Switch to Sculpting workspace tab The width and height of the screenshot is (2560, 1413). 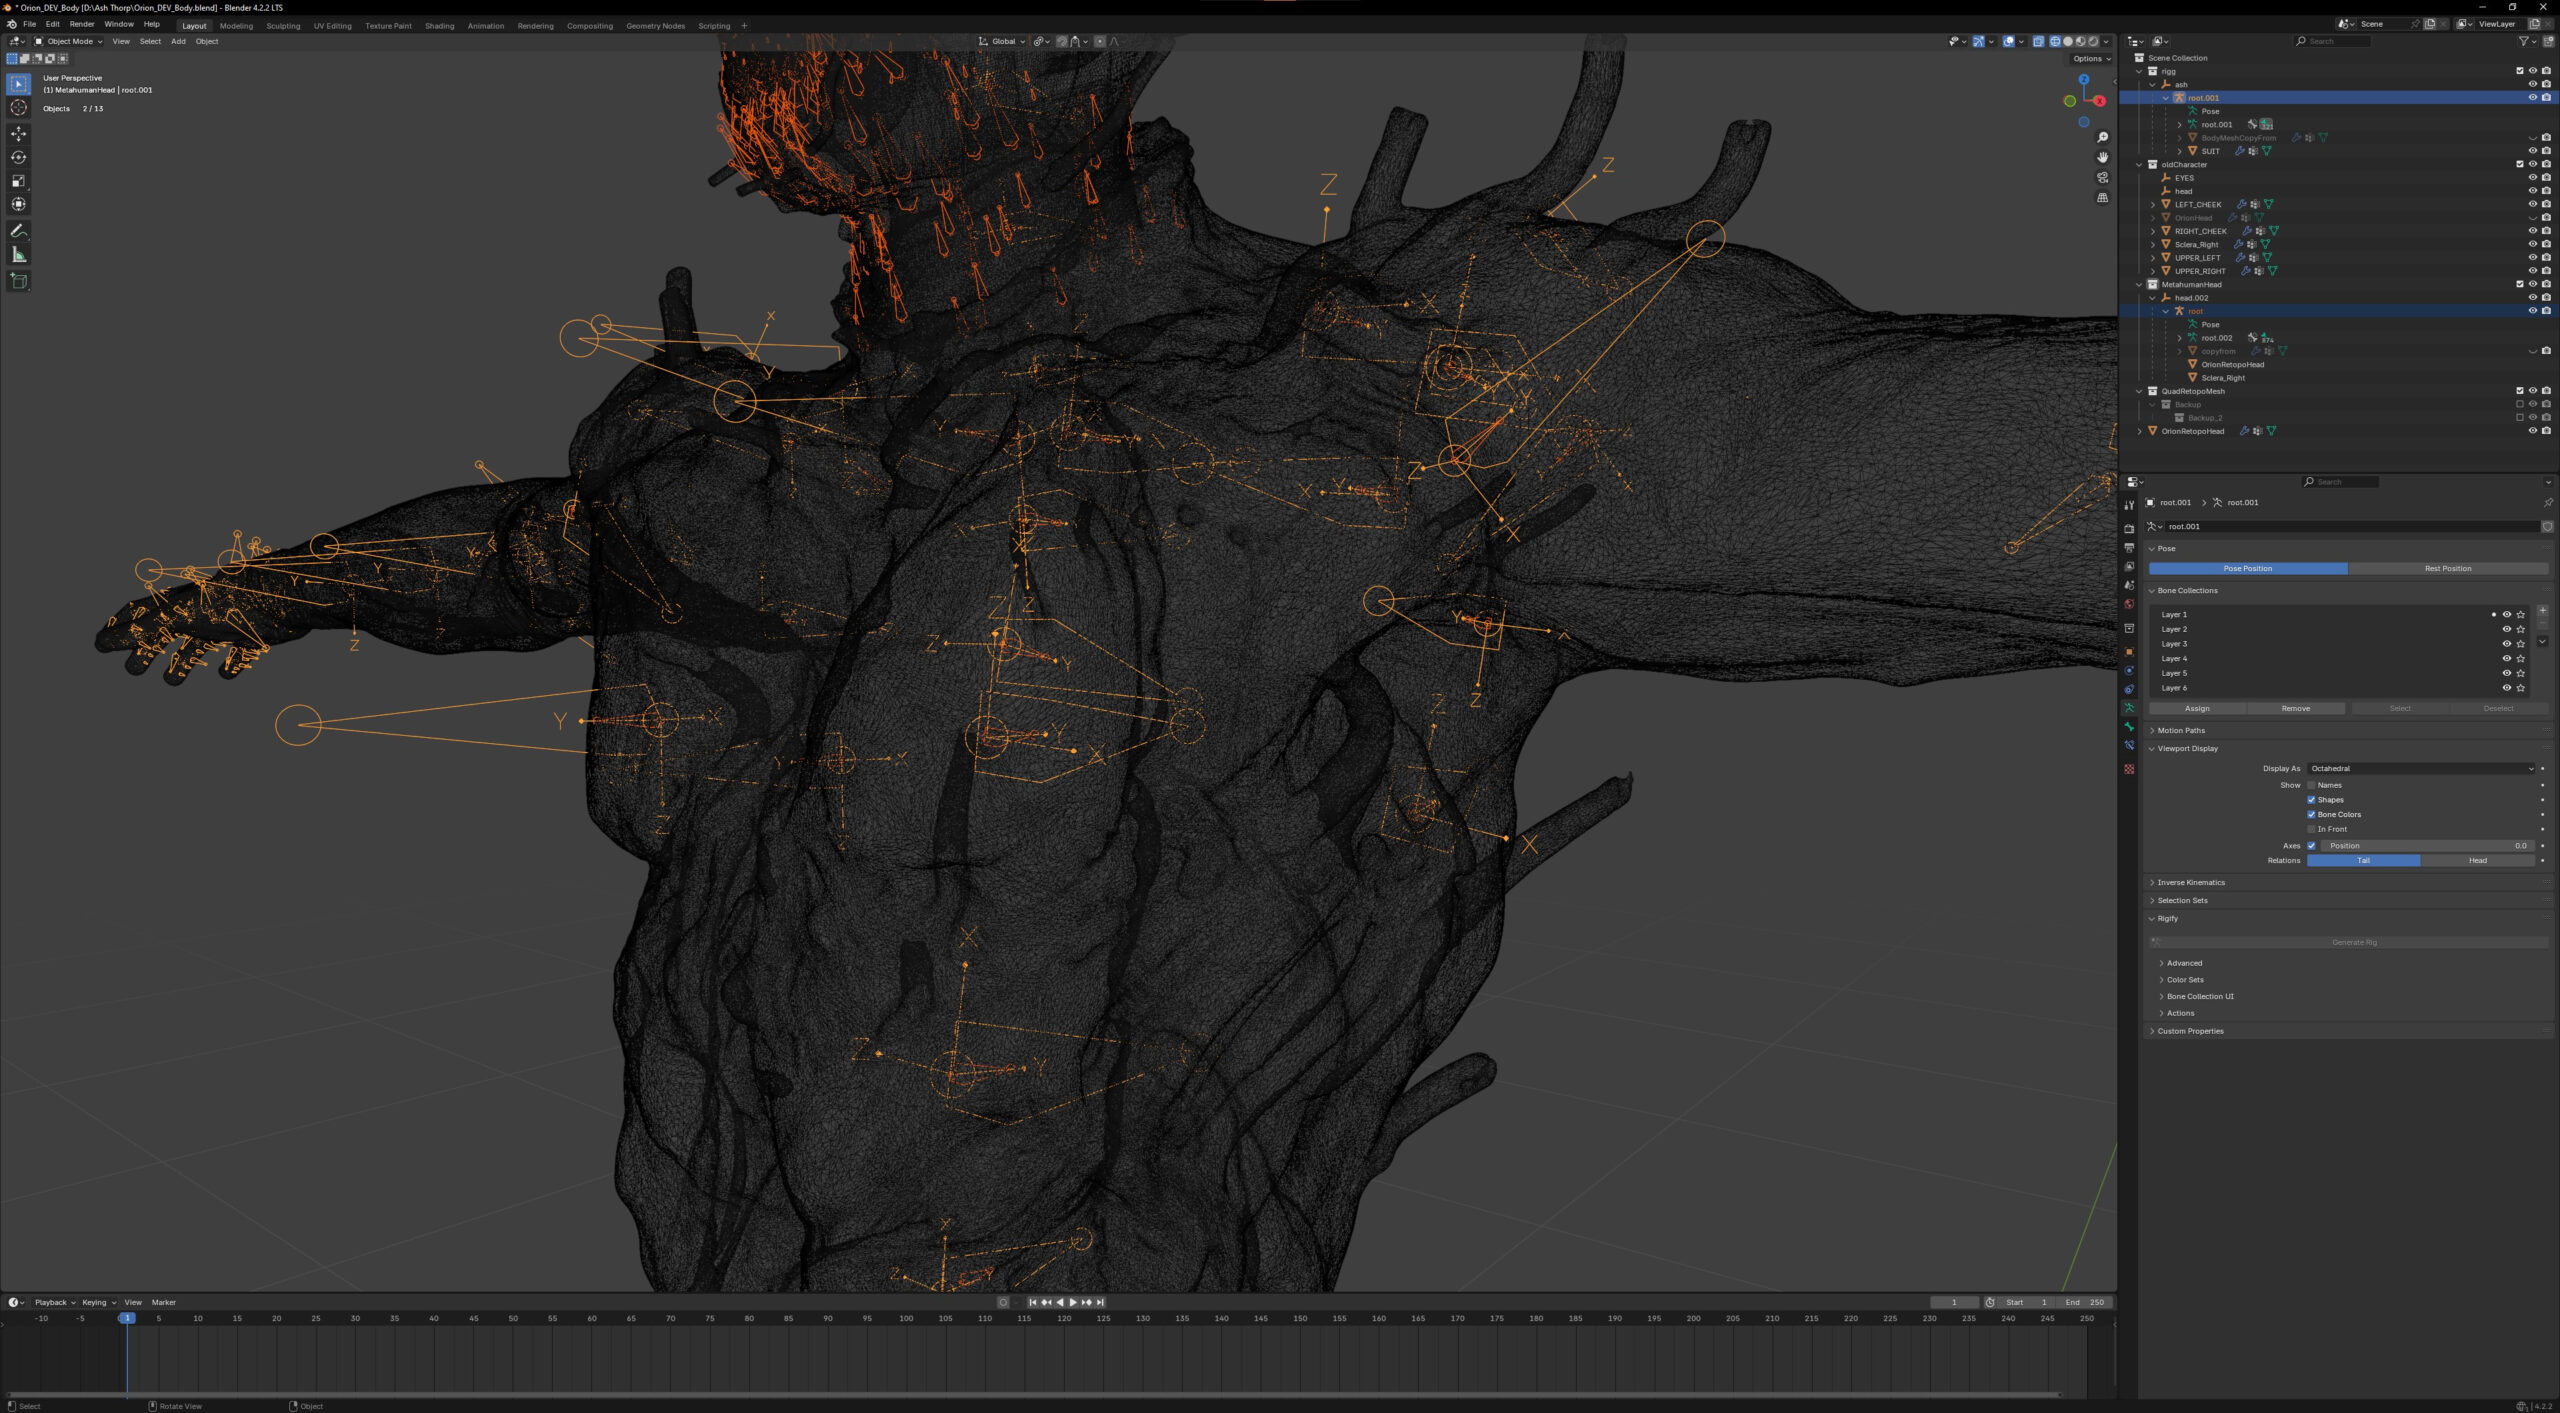pos(283,26)
